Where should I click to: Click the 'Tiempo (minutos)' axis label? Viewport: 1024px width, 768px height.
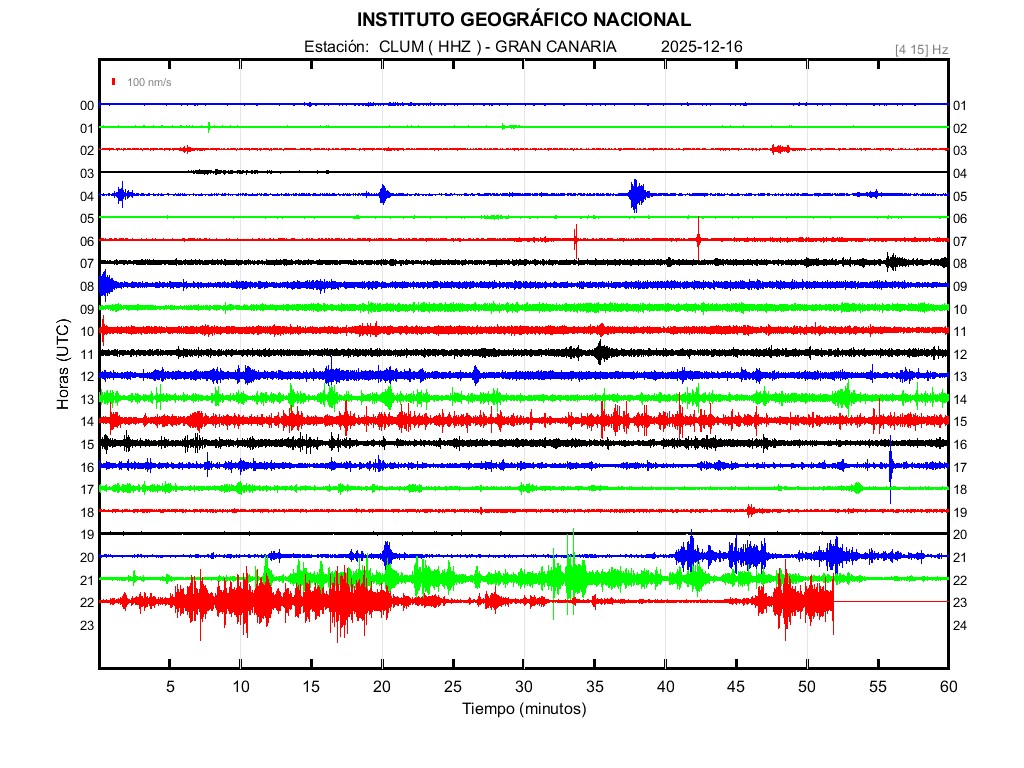point(523,709)
